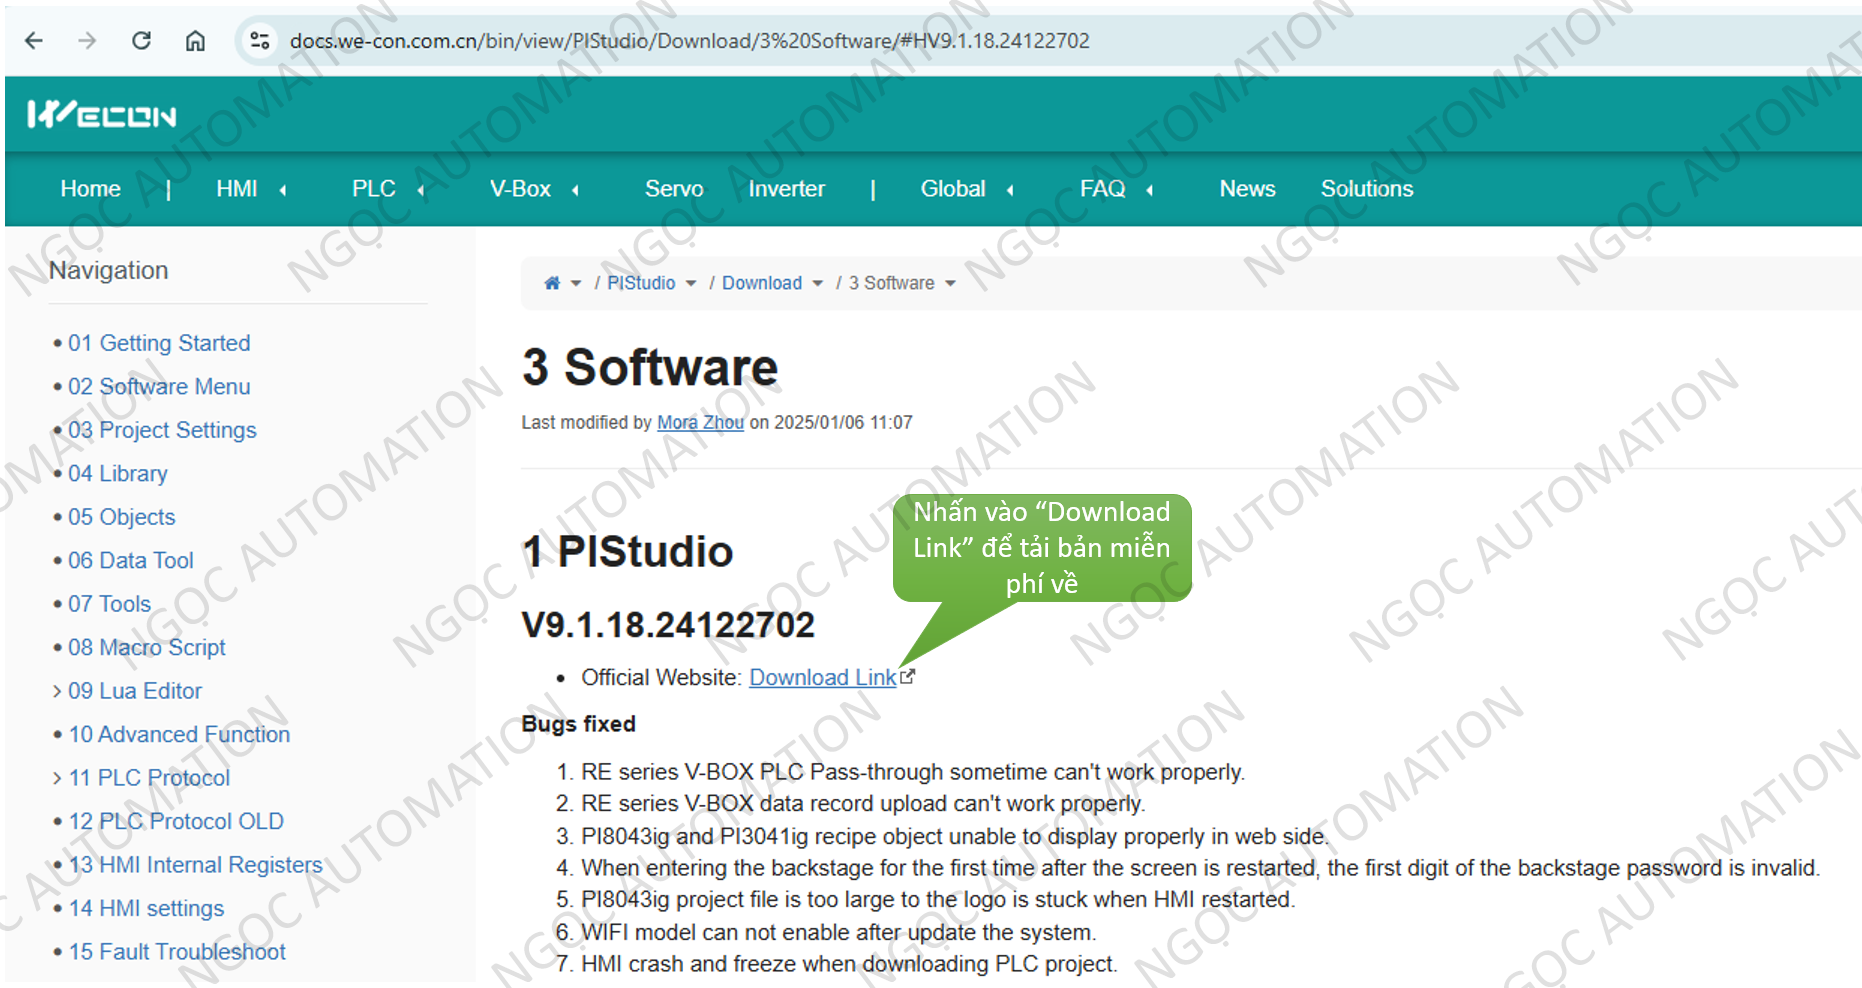
Task: Expand the HMI dropdown arrow
Action: tap(283, 190)
